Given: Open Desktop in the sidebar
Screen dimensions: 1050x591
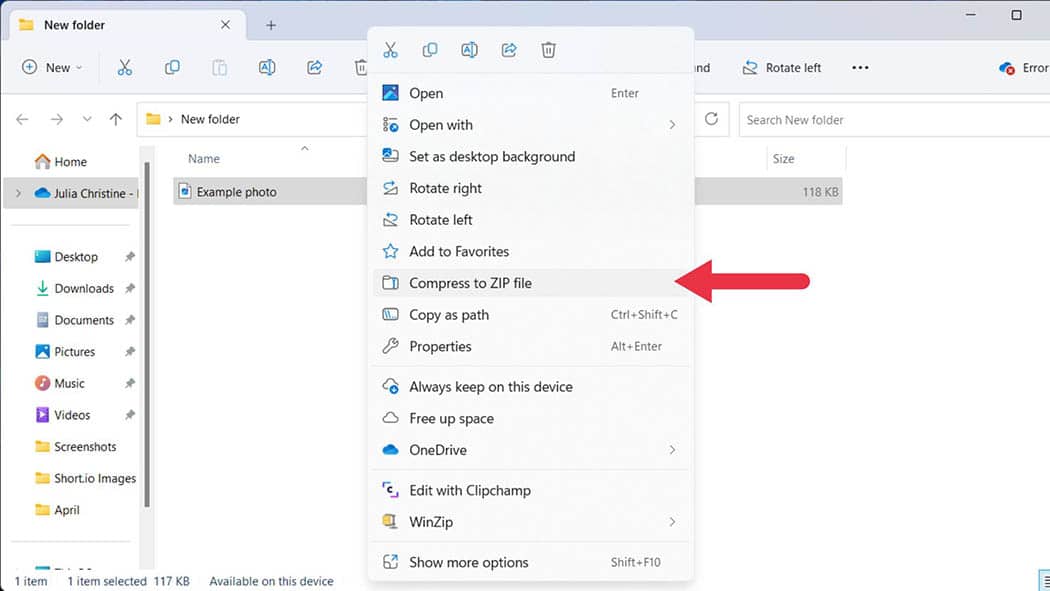Looking at the screenshot, I should [66, 256].
